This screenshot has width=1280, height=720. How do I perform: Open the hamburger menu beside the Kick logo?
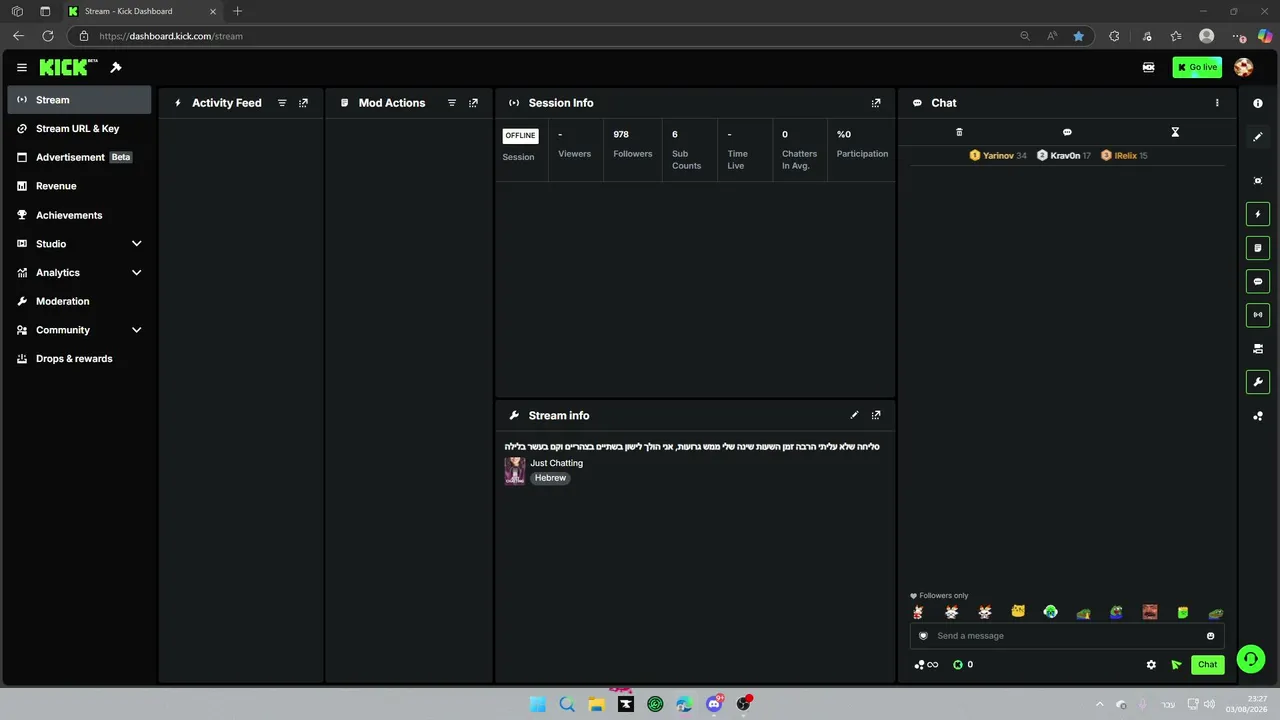coord(22,68)
